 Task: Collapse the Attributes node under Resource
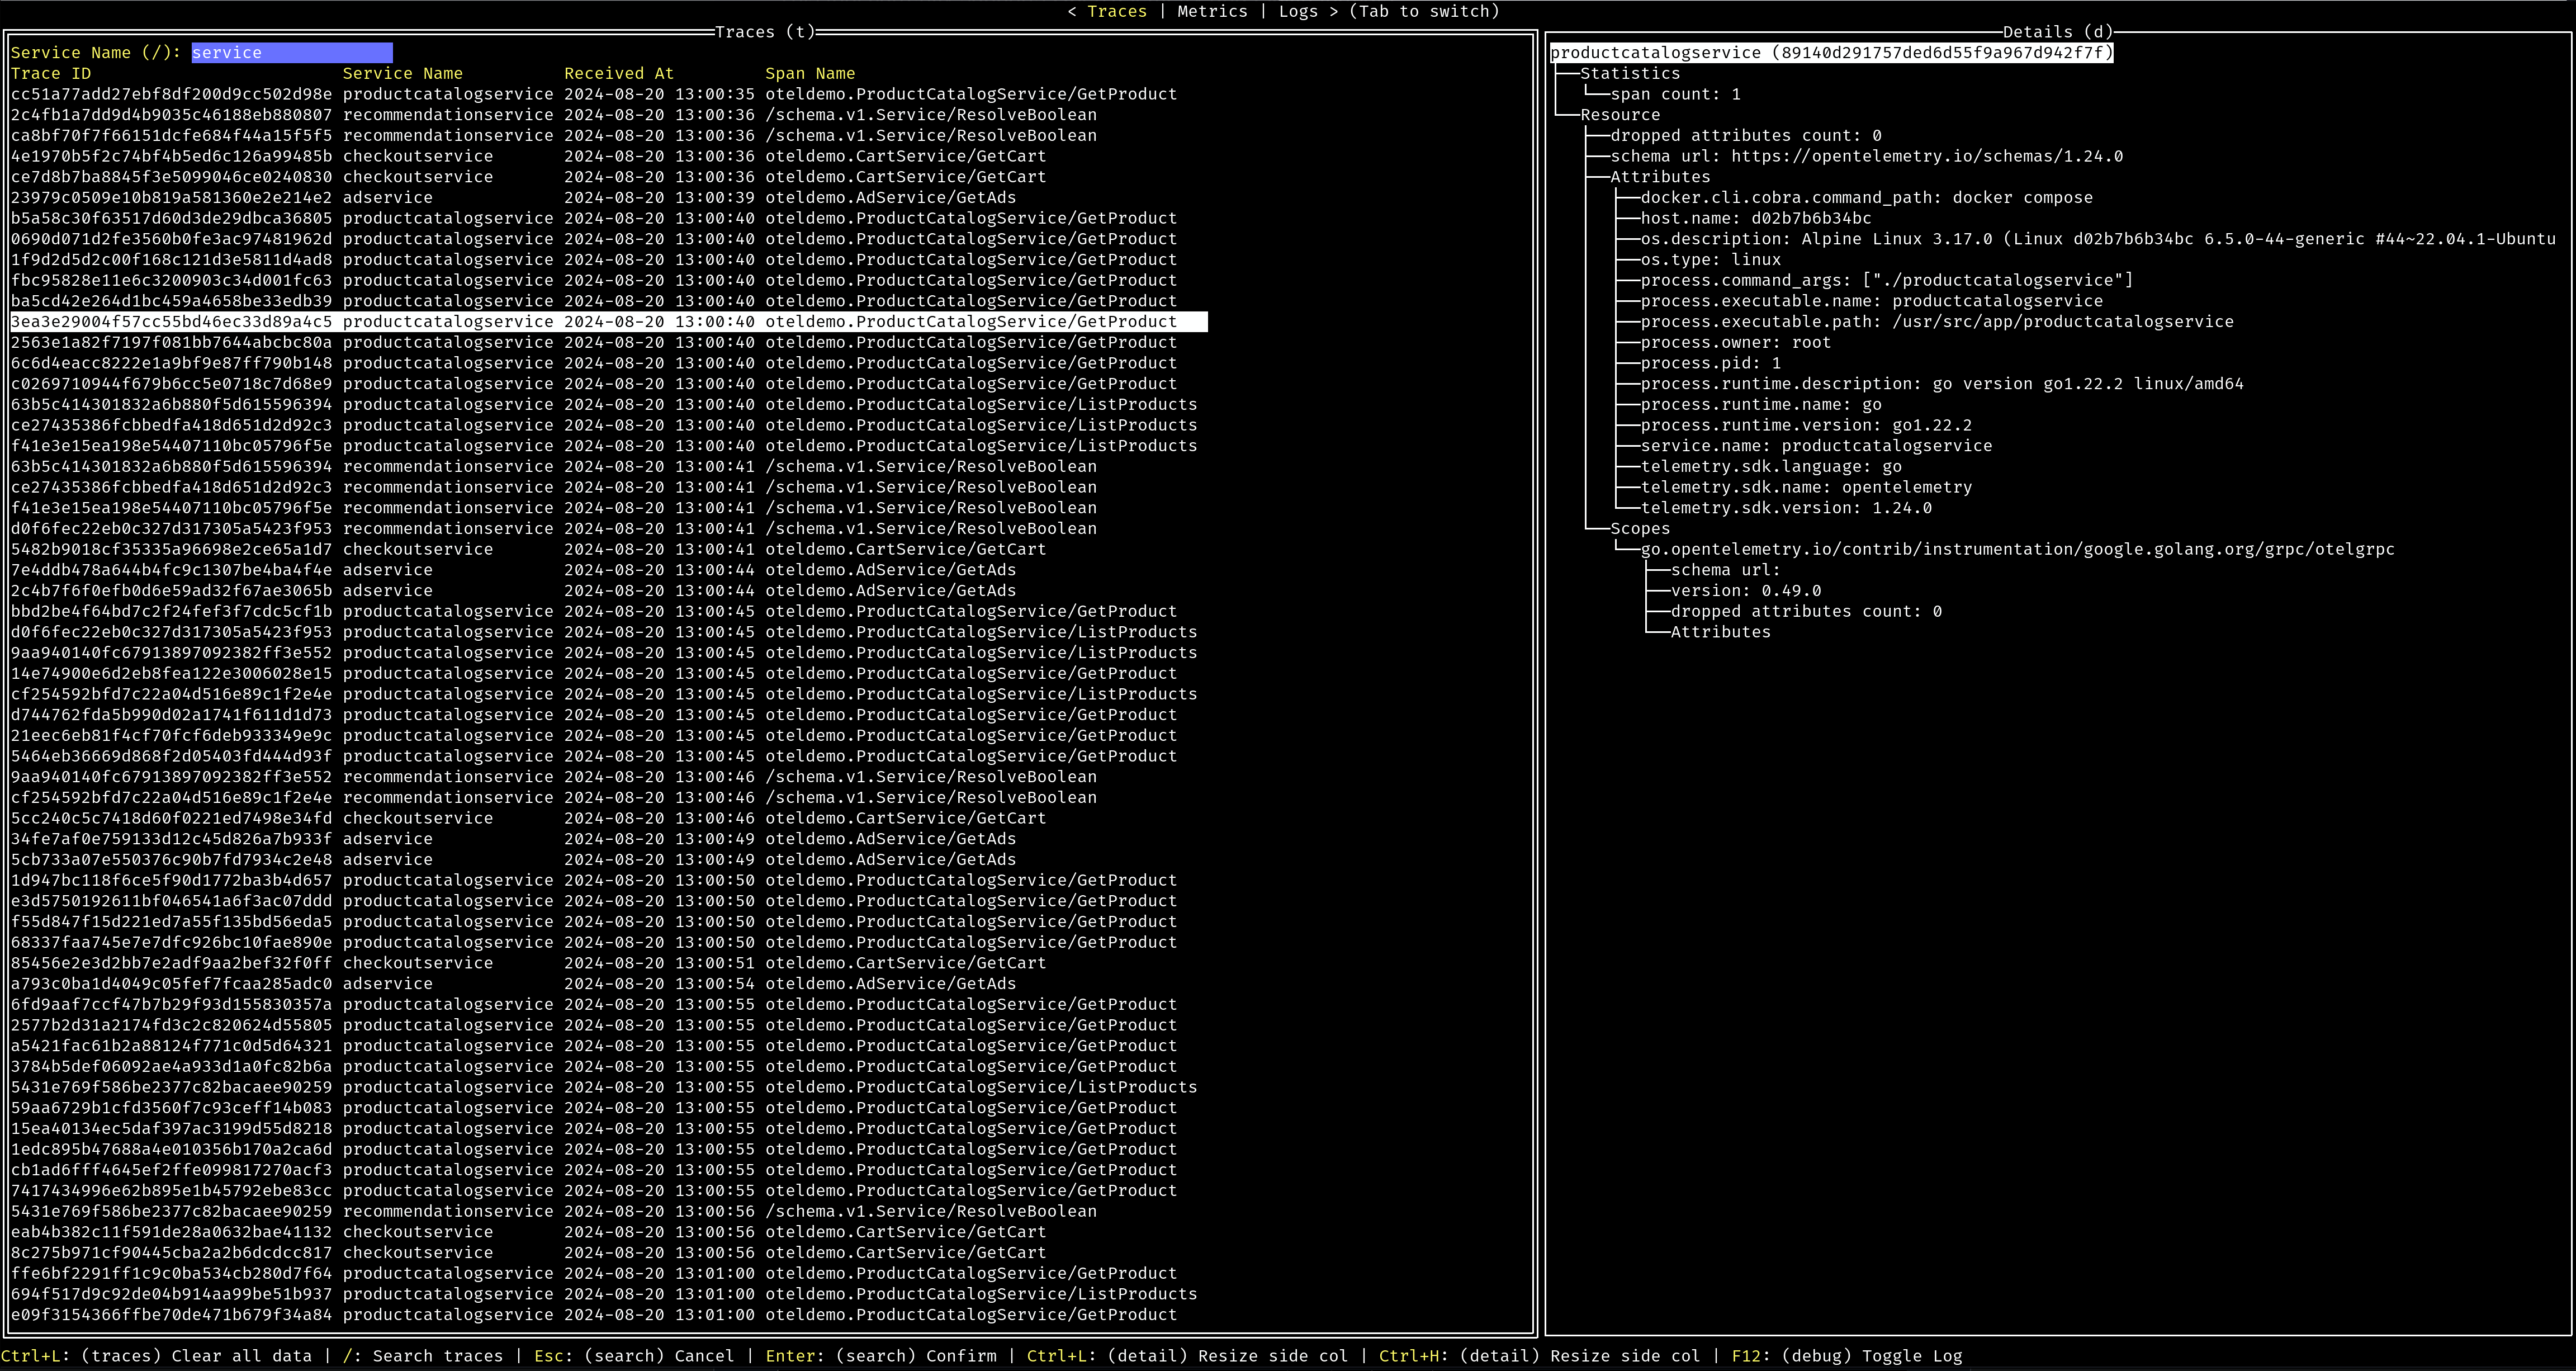1659,177
